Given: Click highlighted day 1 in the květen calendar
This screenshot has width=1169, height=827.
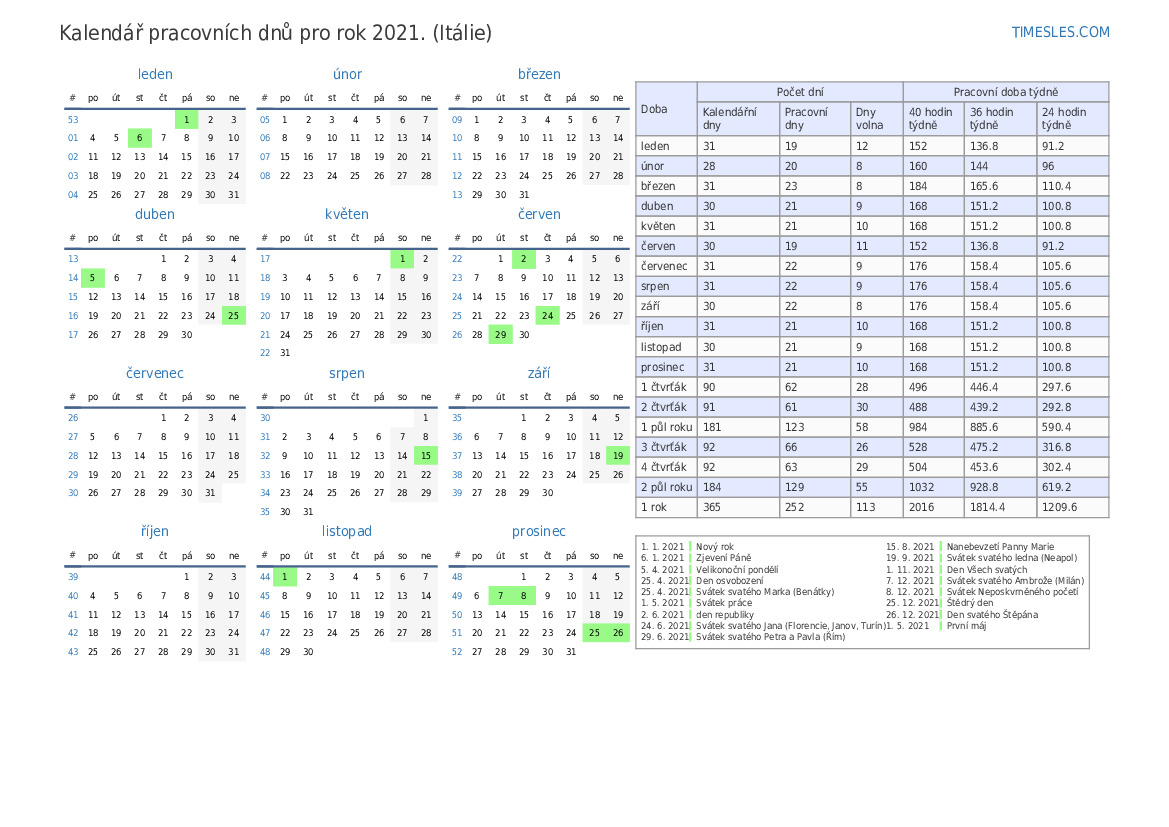Looking at the screenshot, I should [402, 259].
